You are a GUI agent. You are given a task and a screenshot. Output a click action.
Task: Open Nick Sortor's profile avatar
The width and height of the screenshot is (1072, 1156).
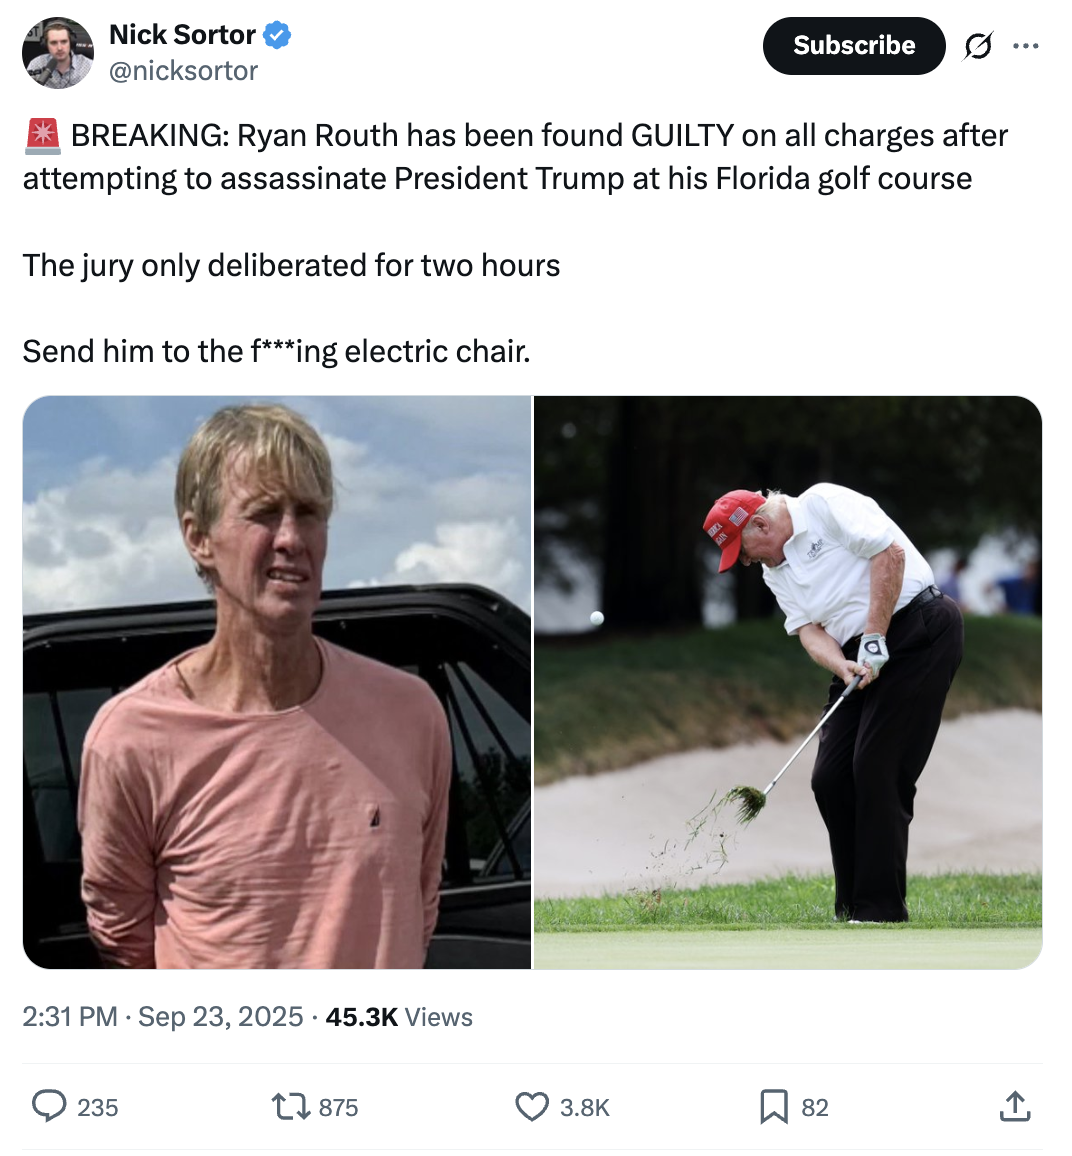pos(58,52)
